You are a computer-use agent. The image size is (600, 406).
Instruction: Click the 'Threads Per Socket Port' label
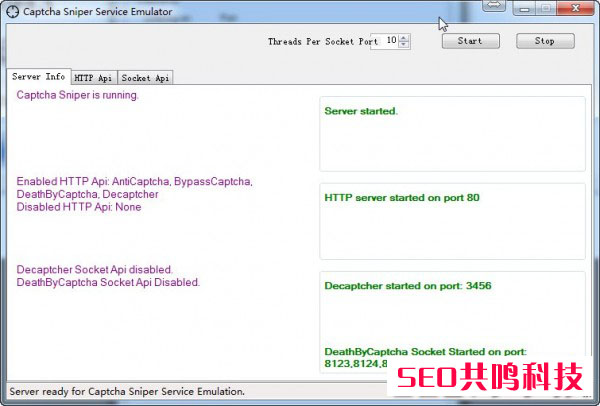pos(323,41)
